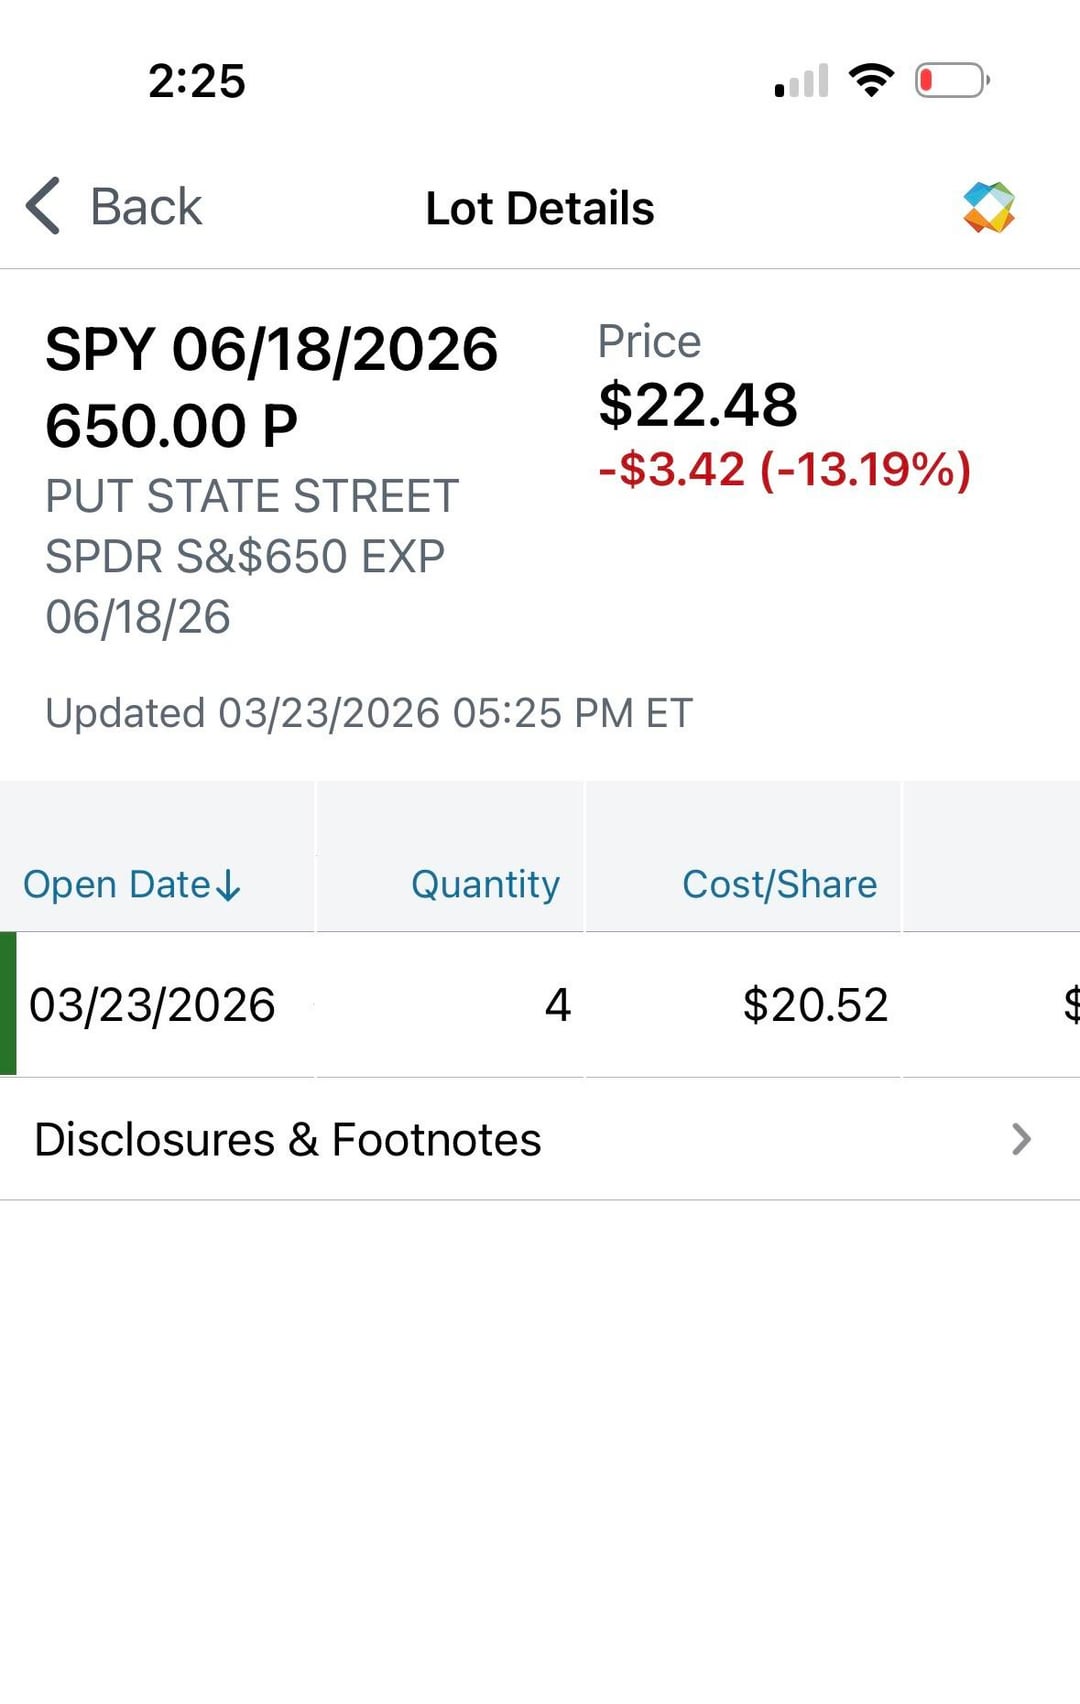Sort lots by Open Date header
The height and width of the screenshot is (1704, 1080).
tap(117, 885)
